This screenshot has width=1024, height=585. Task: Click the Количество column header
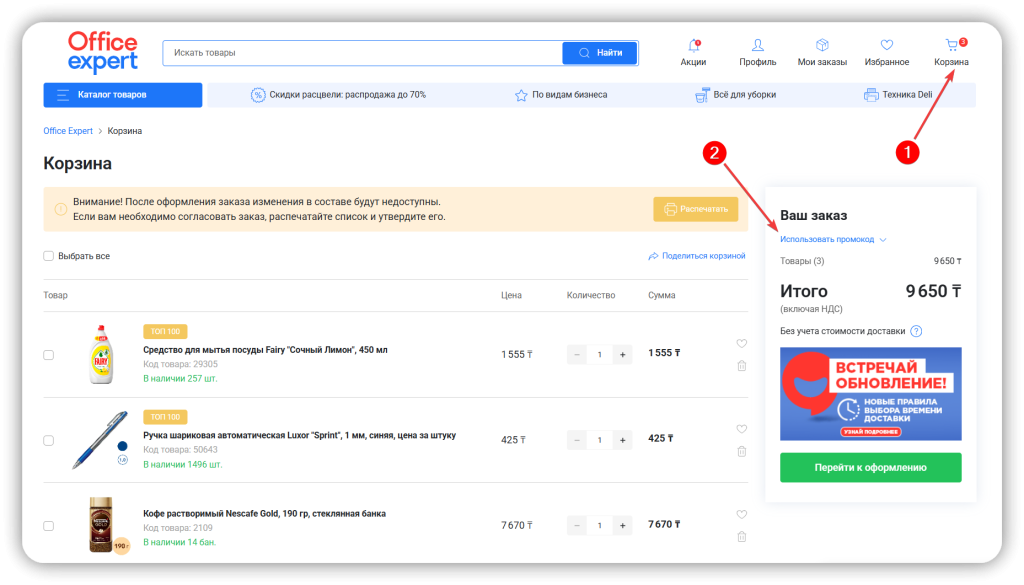pyautogui.click(x=591, y=295)
